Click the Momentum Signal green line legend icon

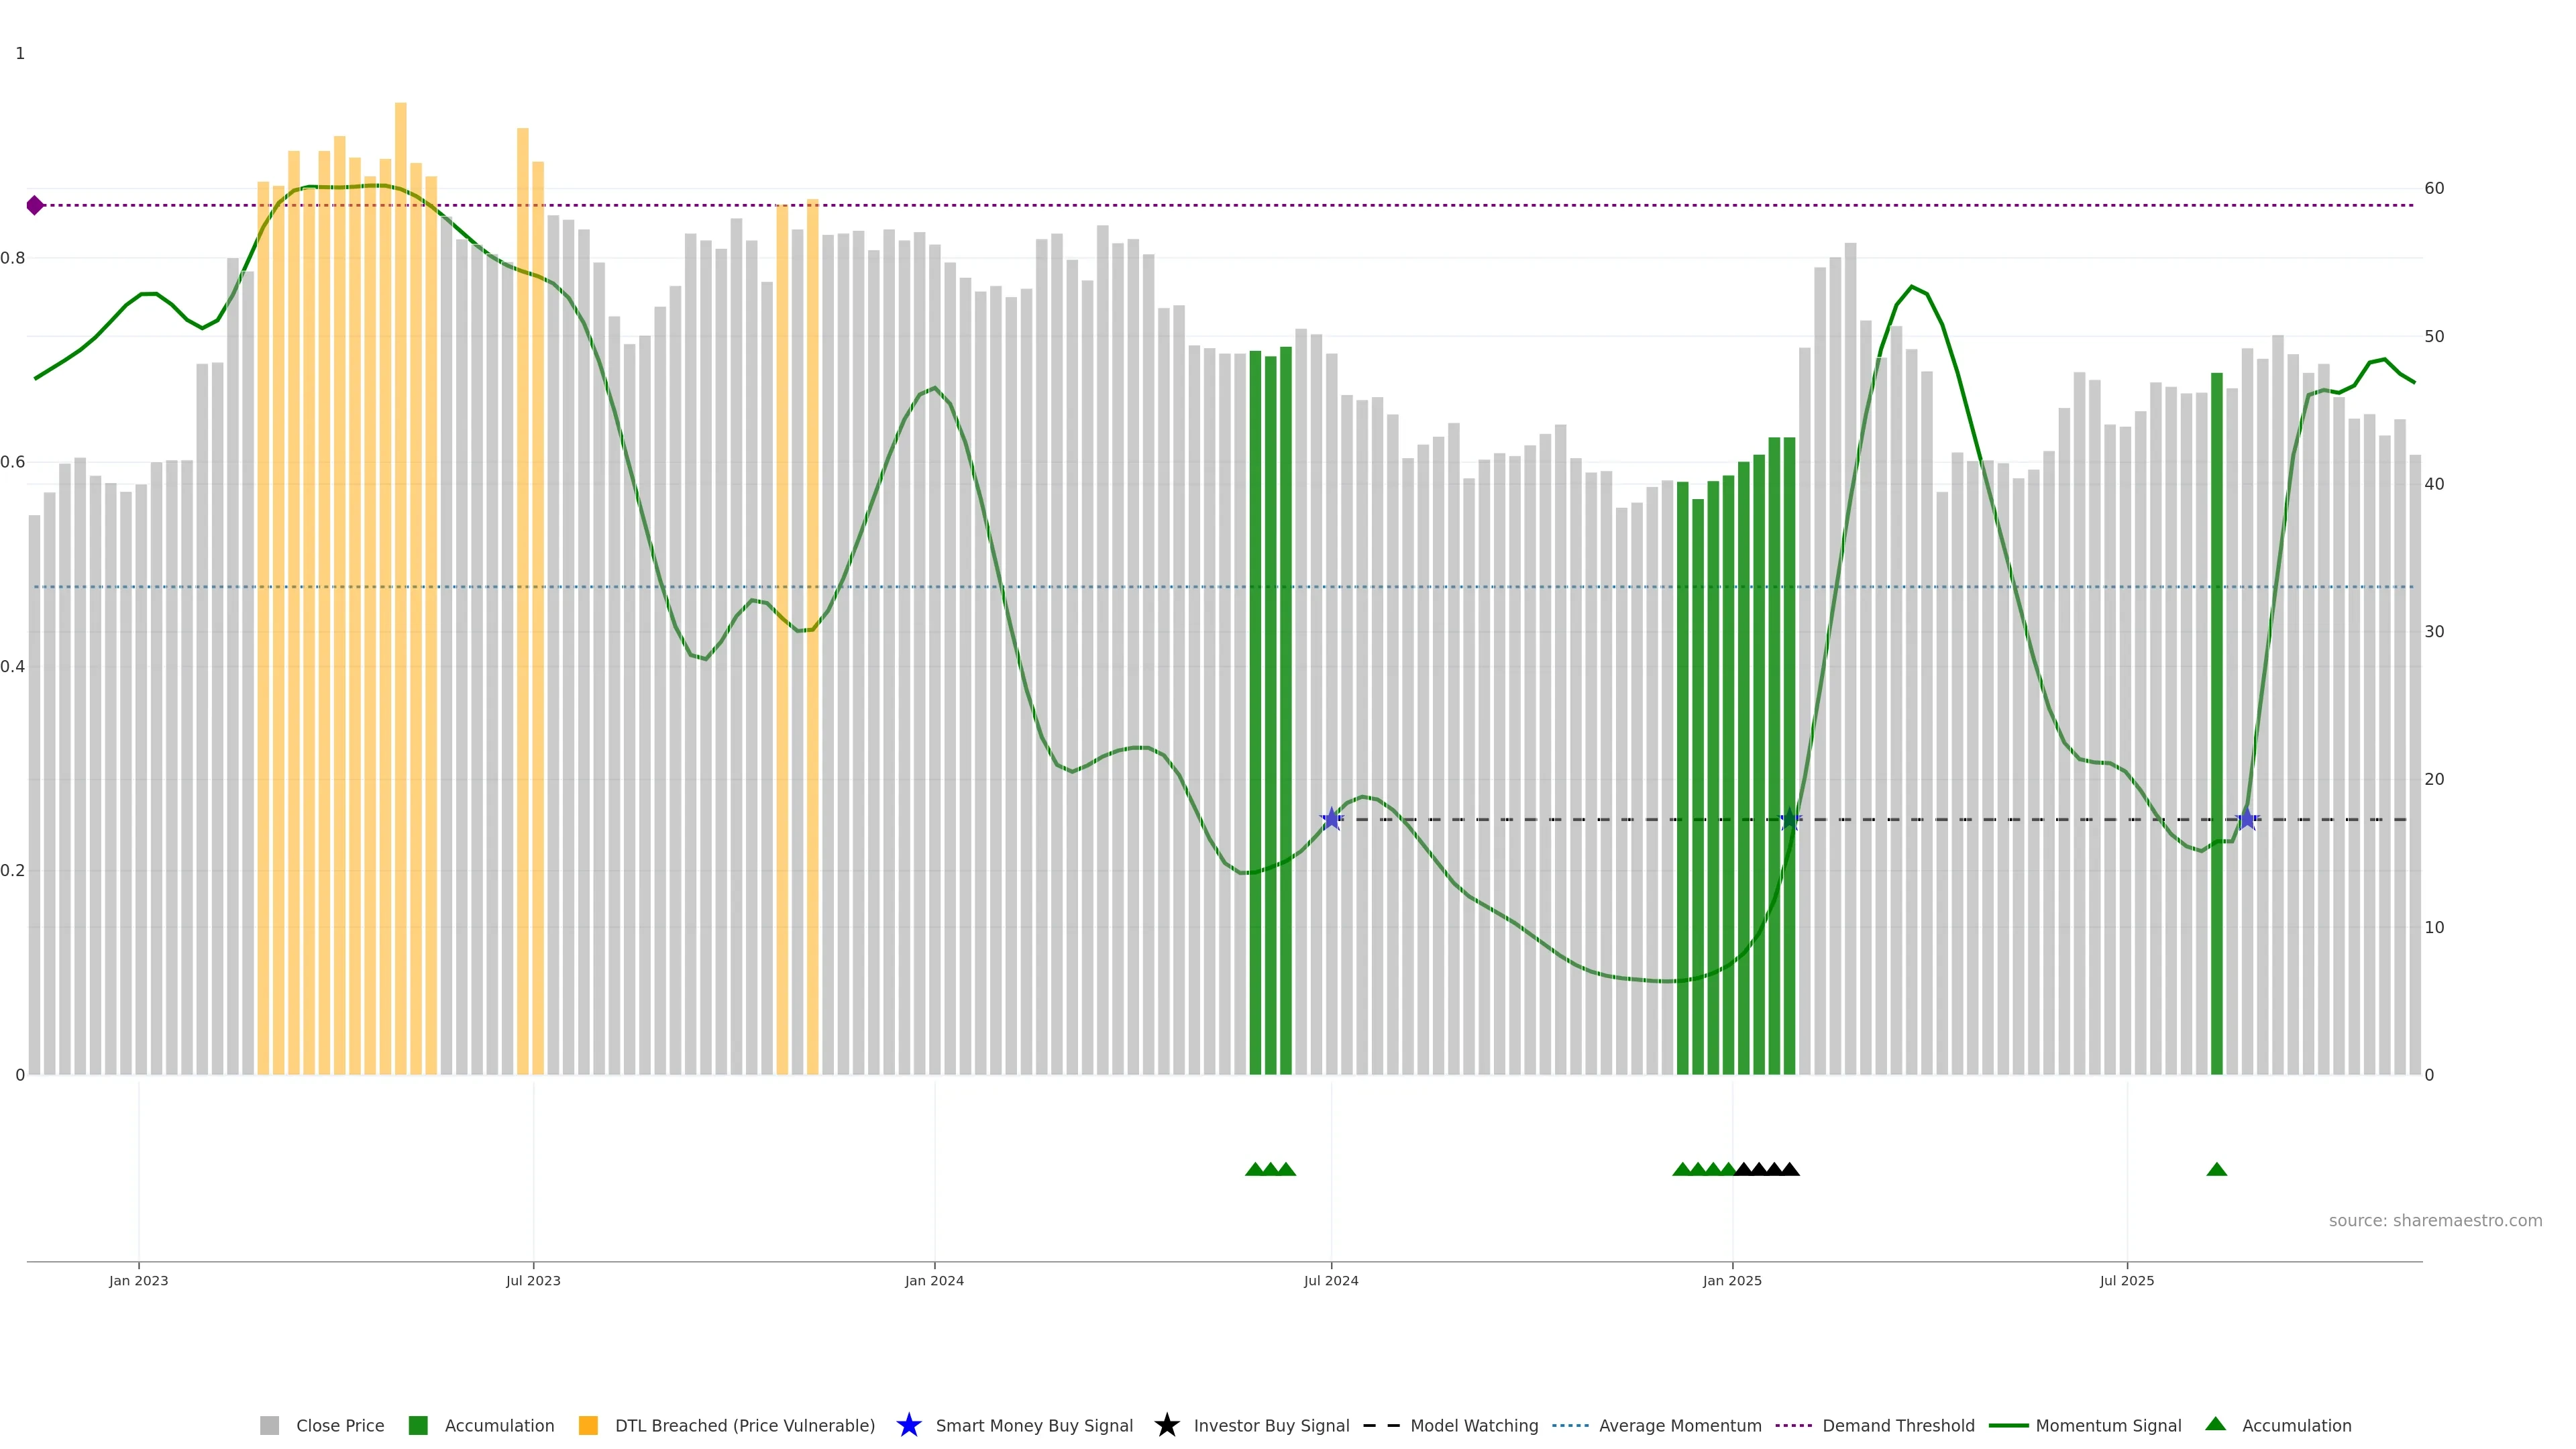click(x=2008, y=1425)
